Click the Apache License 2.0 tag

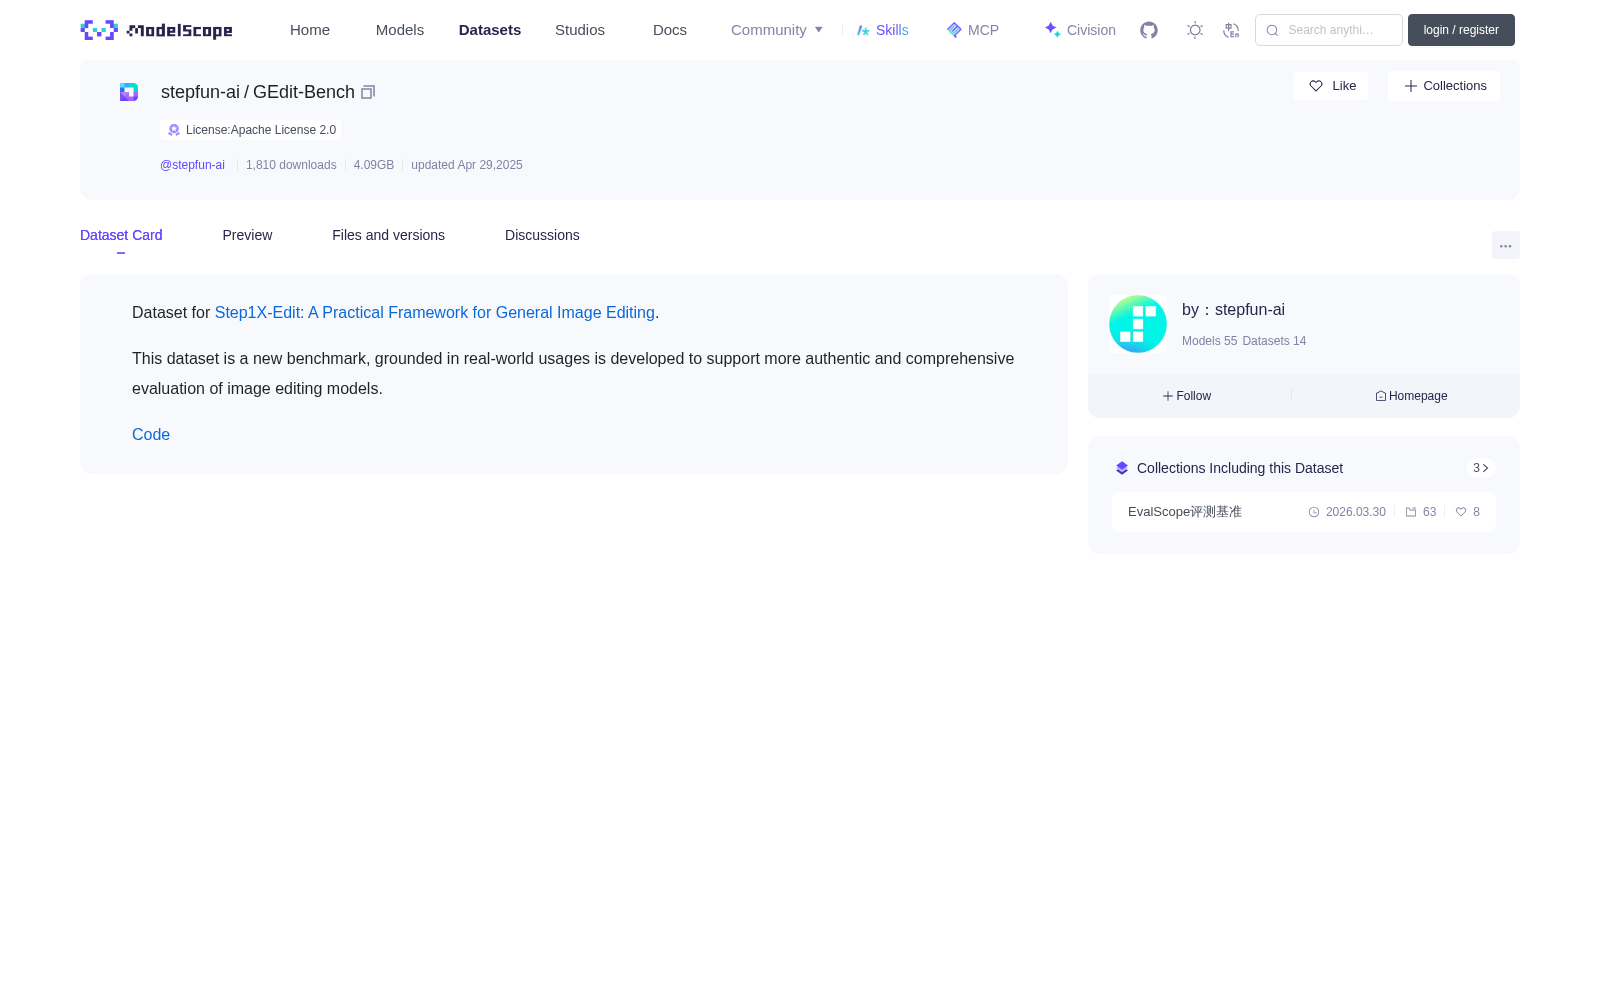click(250, 130)
